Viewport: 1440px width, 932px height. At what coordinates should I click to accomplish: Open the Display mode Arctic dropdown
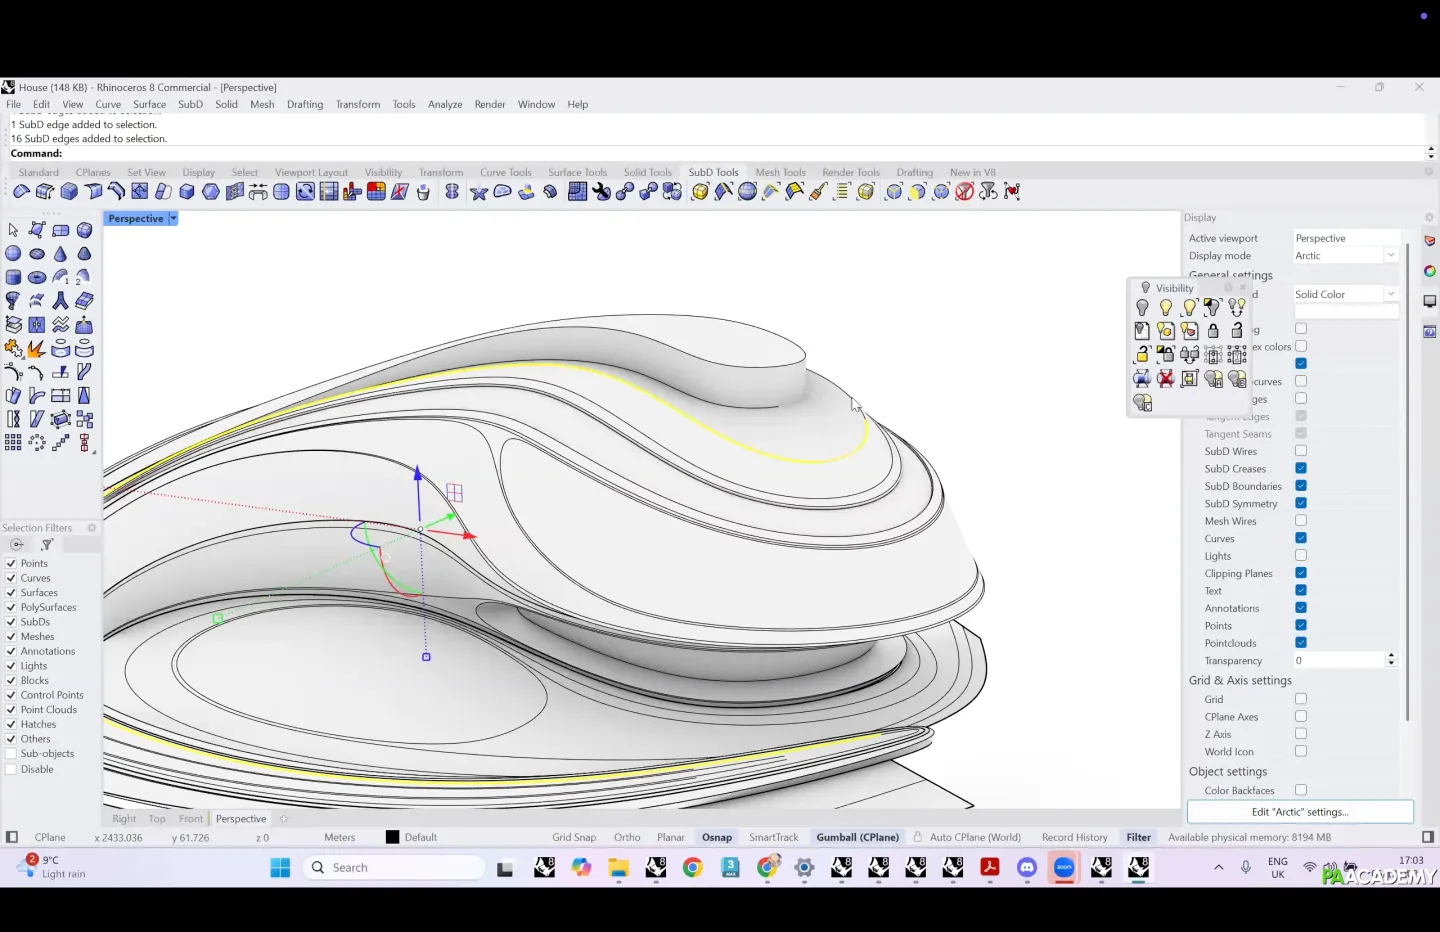(x=1390, y=256)
